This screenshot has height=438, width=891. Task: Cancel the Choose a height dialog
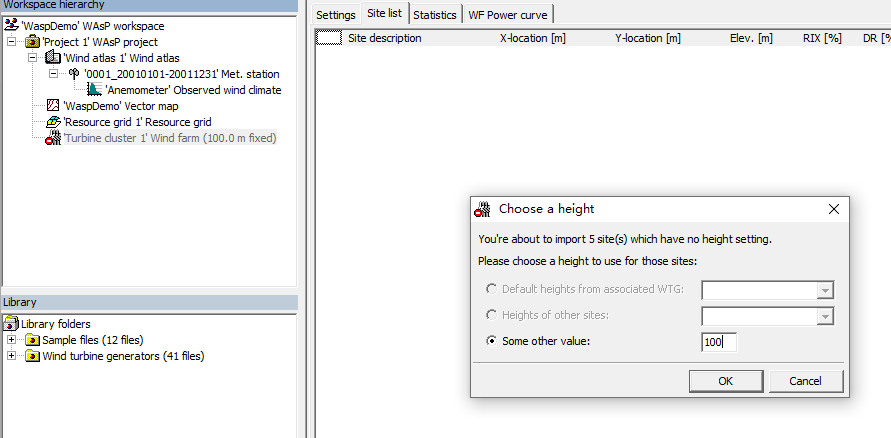coord(805,381)
